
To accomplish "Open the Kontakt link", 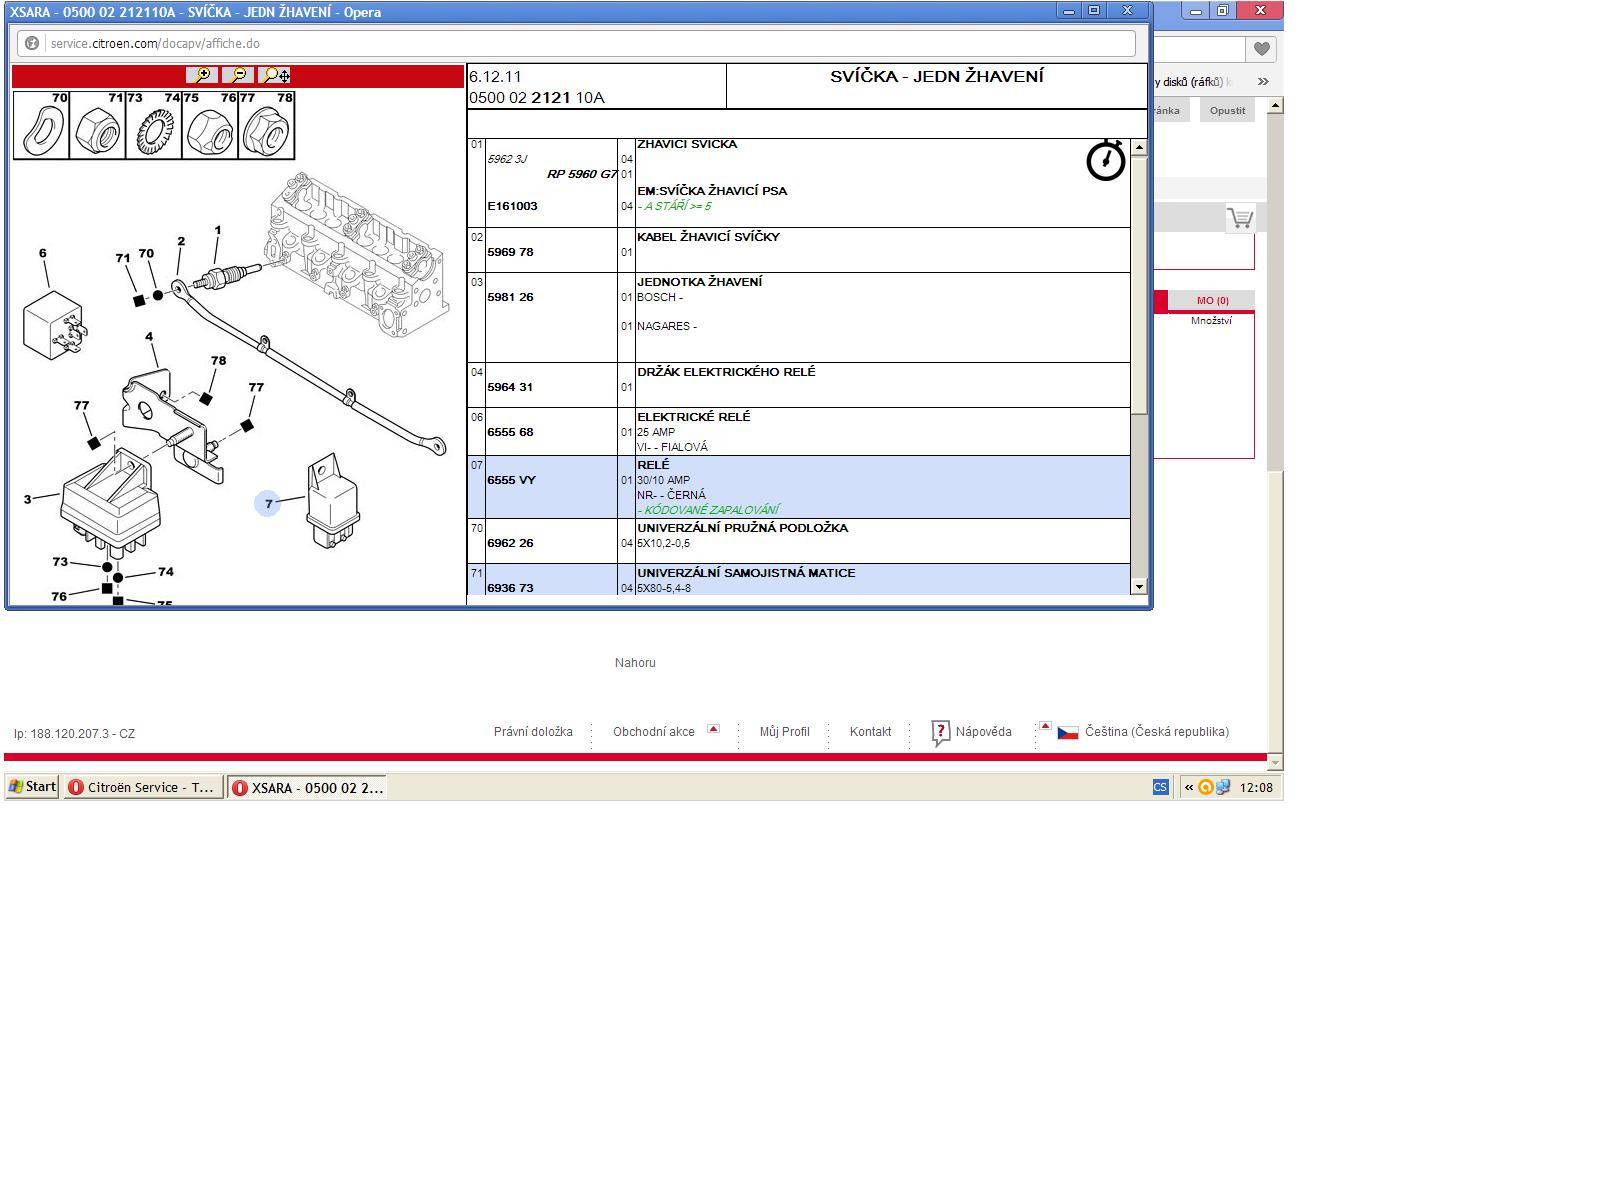I will click(870, 732).
